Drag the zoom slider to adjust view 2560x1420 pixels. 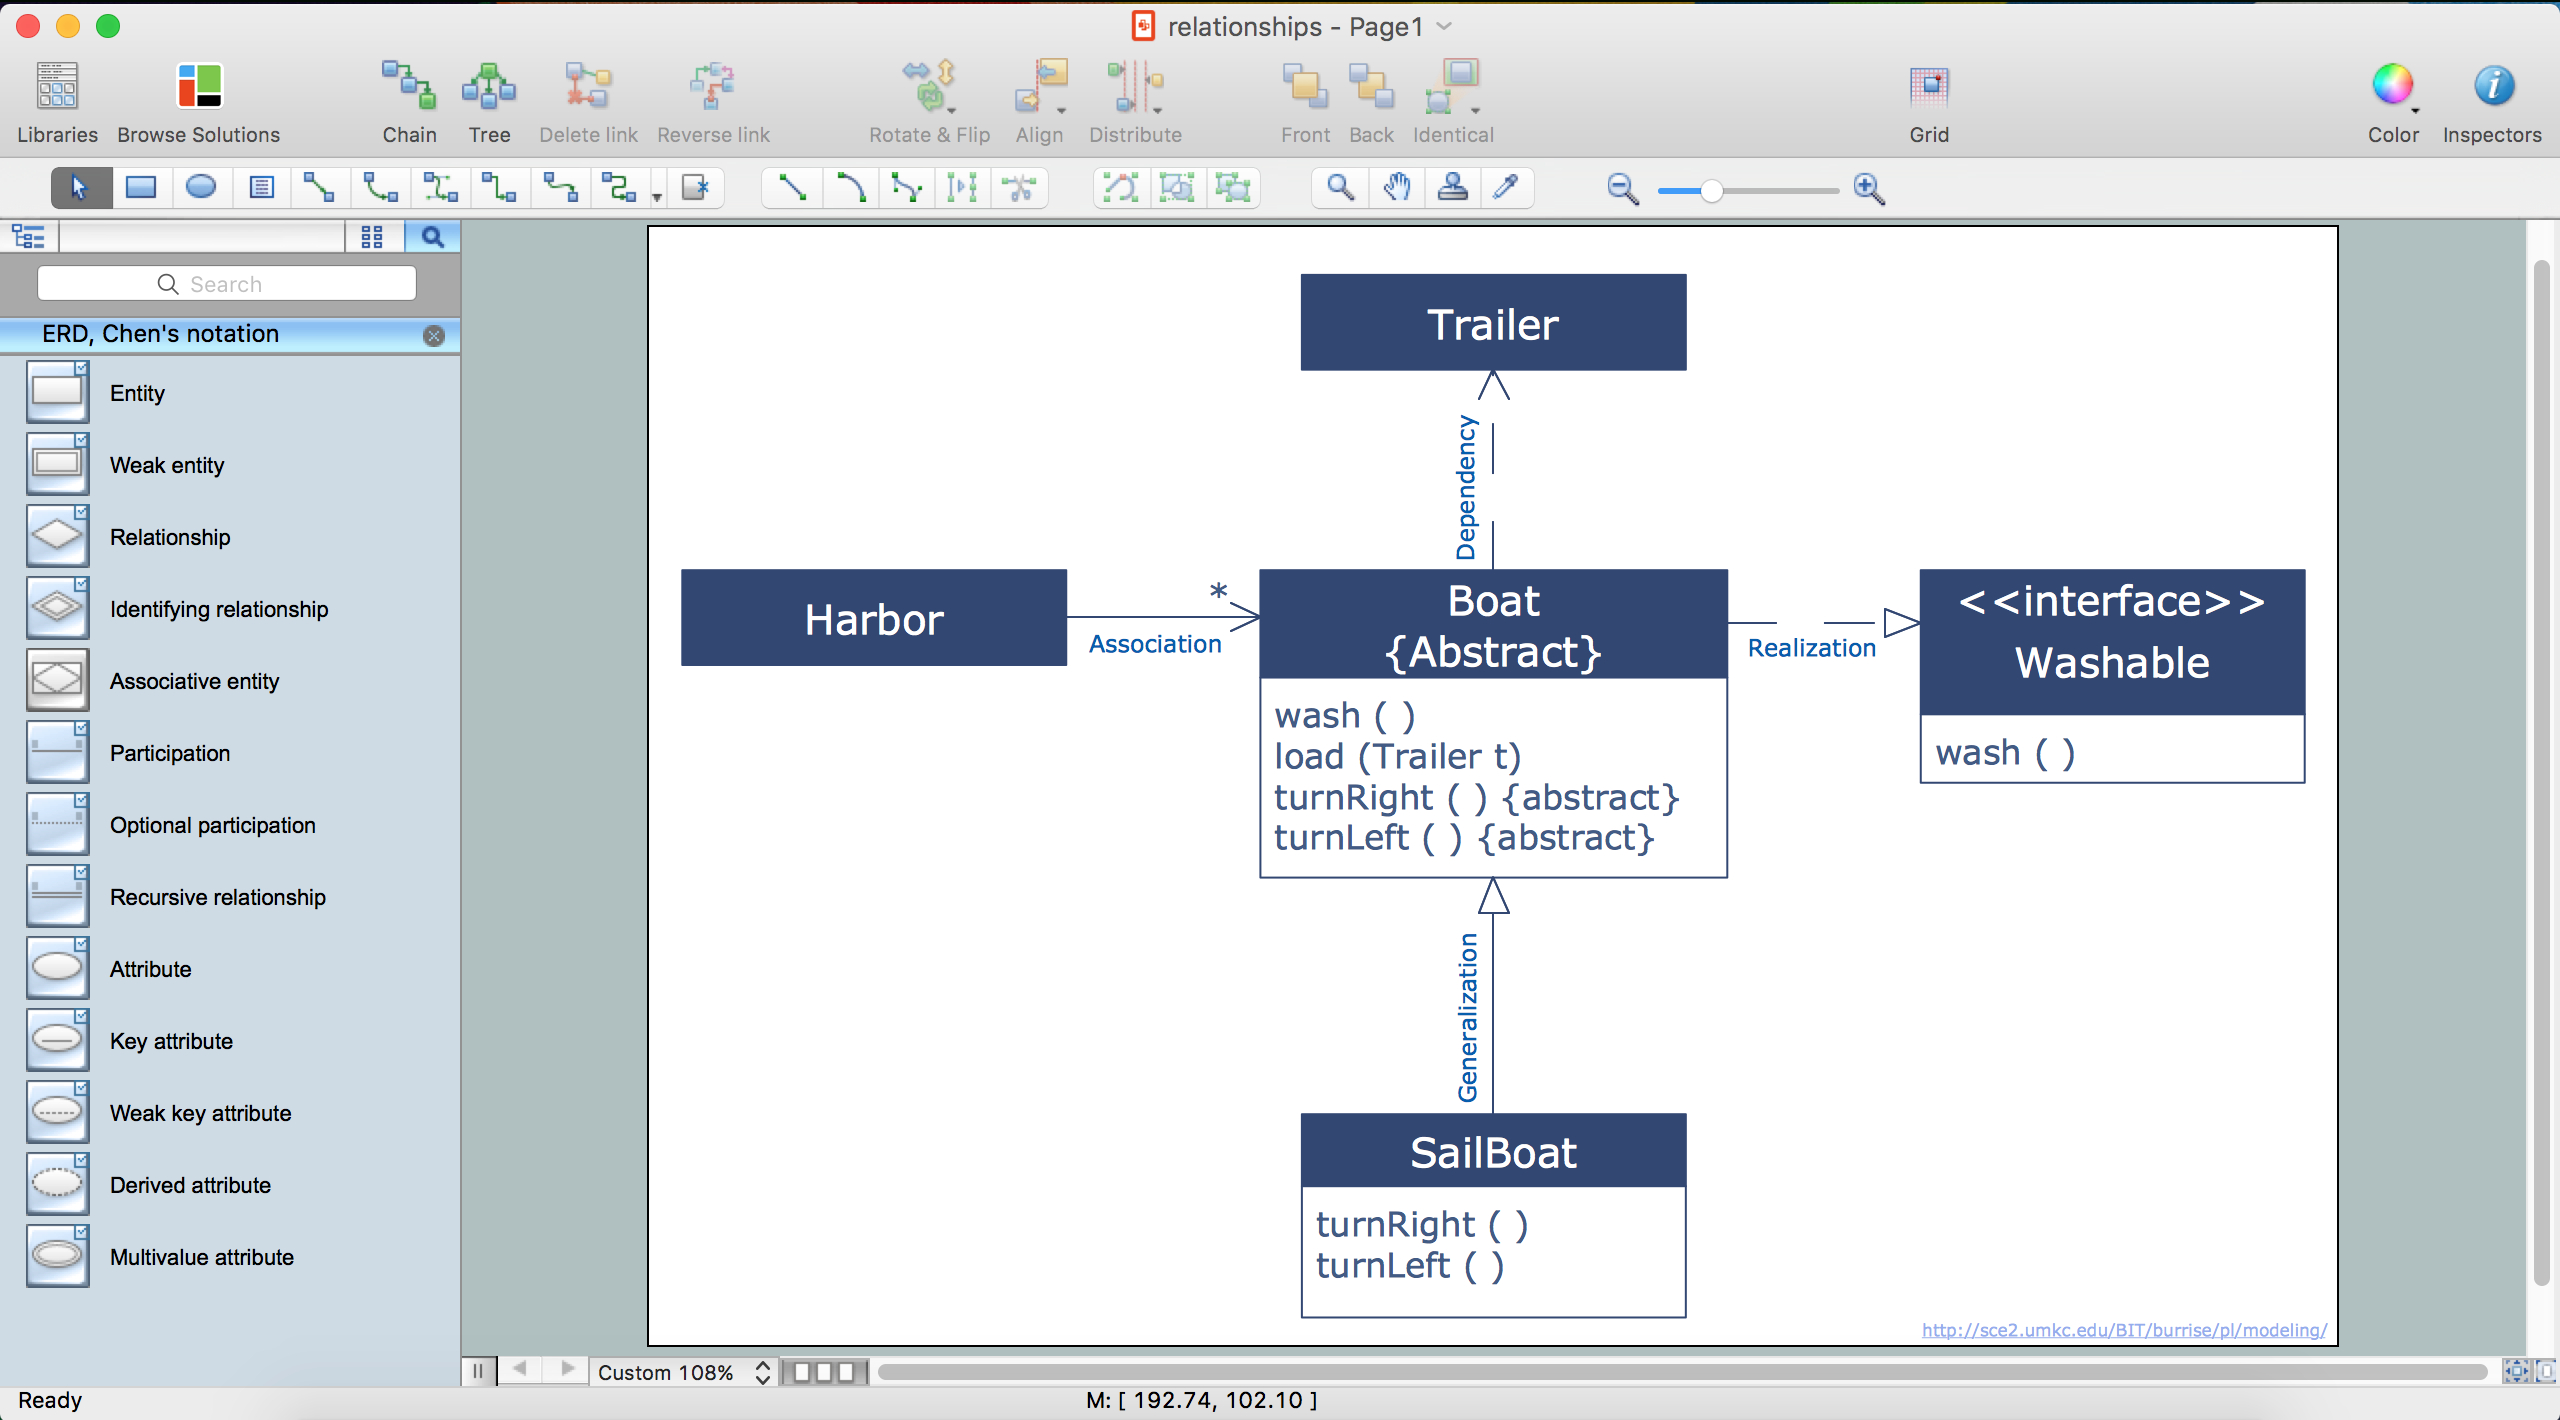point(1715,187)
